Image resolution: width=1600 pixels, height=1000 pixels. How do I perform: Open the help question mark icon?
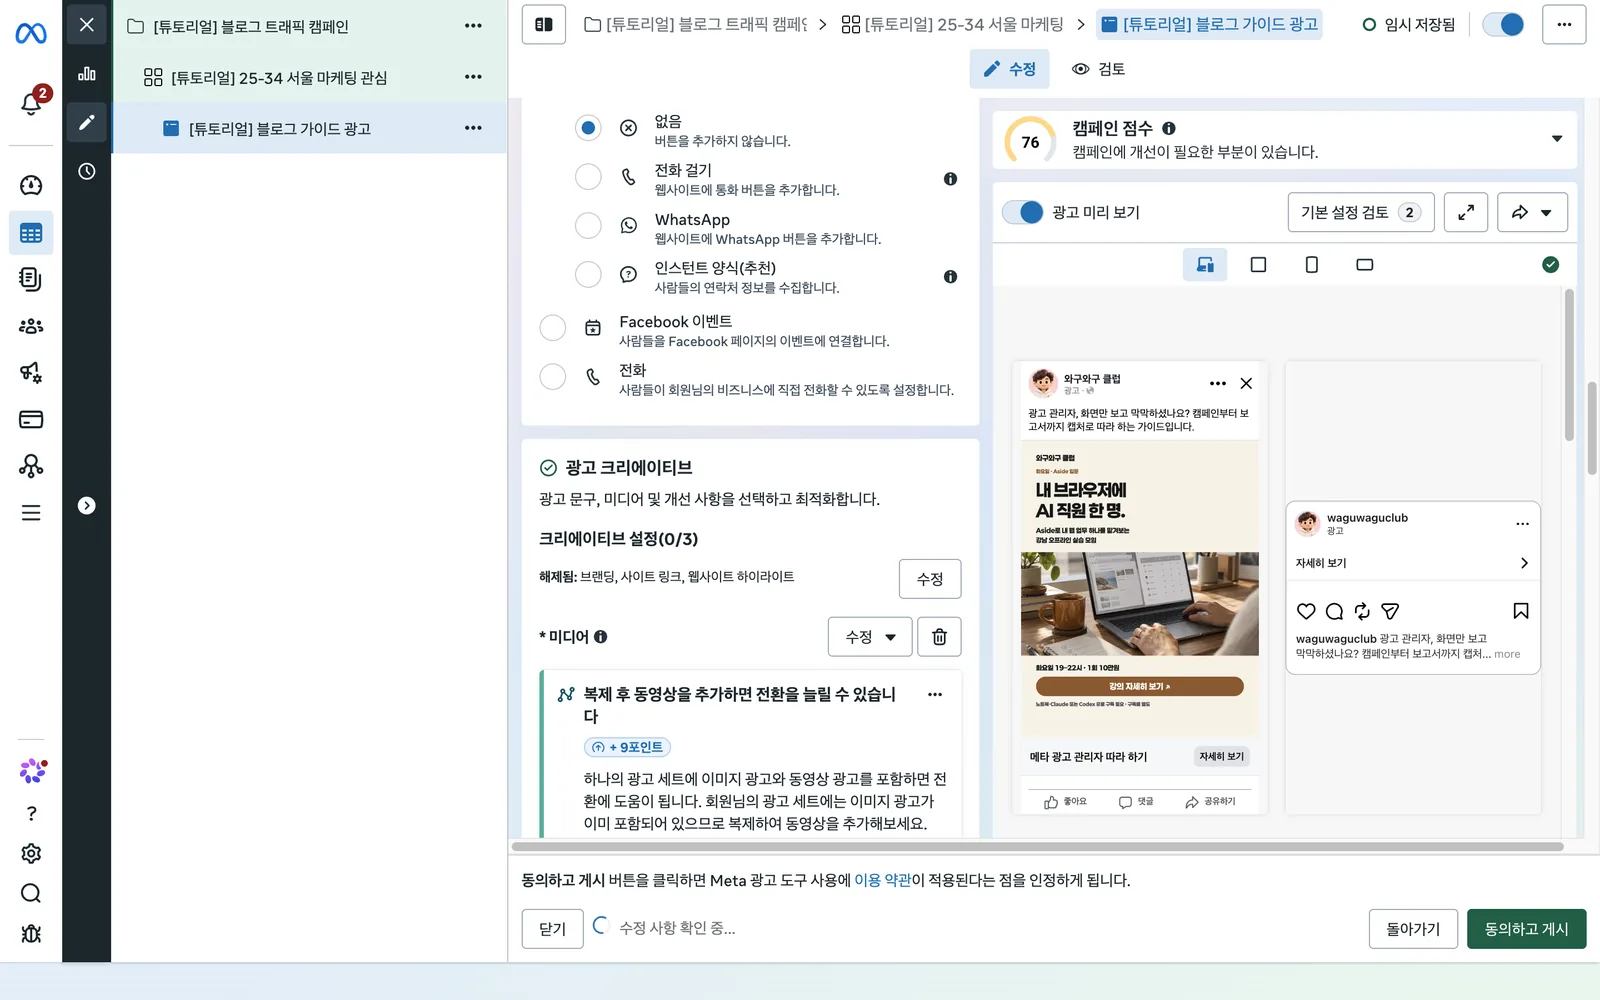(31, 813)
